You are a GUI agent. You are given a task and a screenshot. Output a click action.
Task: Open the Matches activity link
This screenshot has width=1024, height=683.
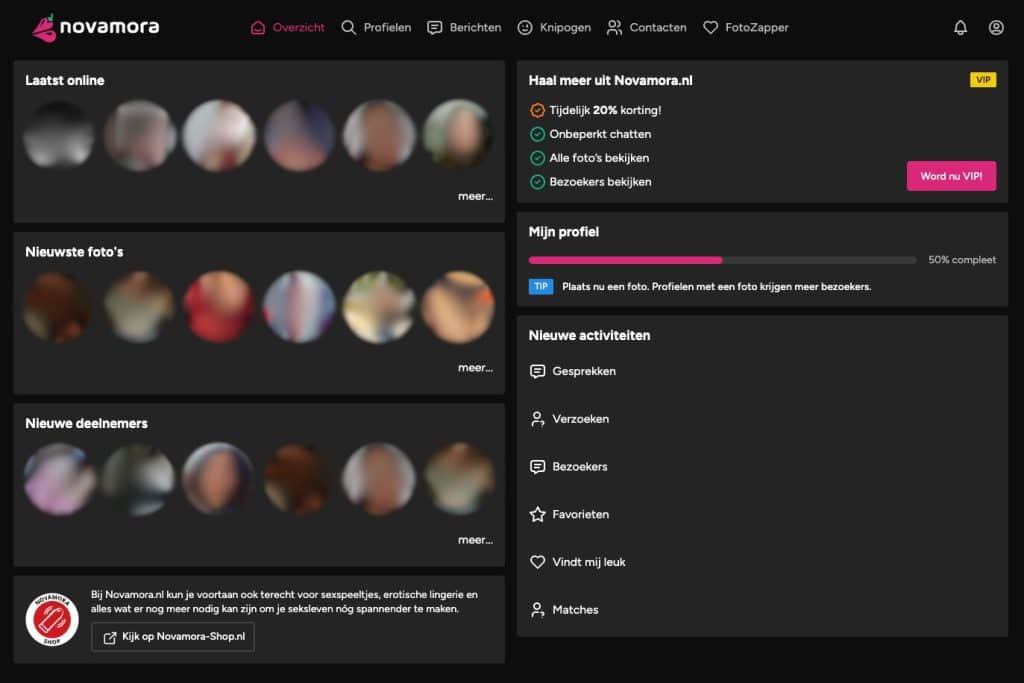(x=564, y=610)
